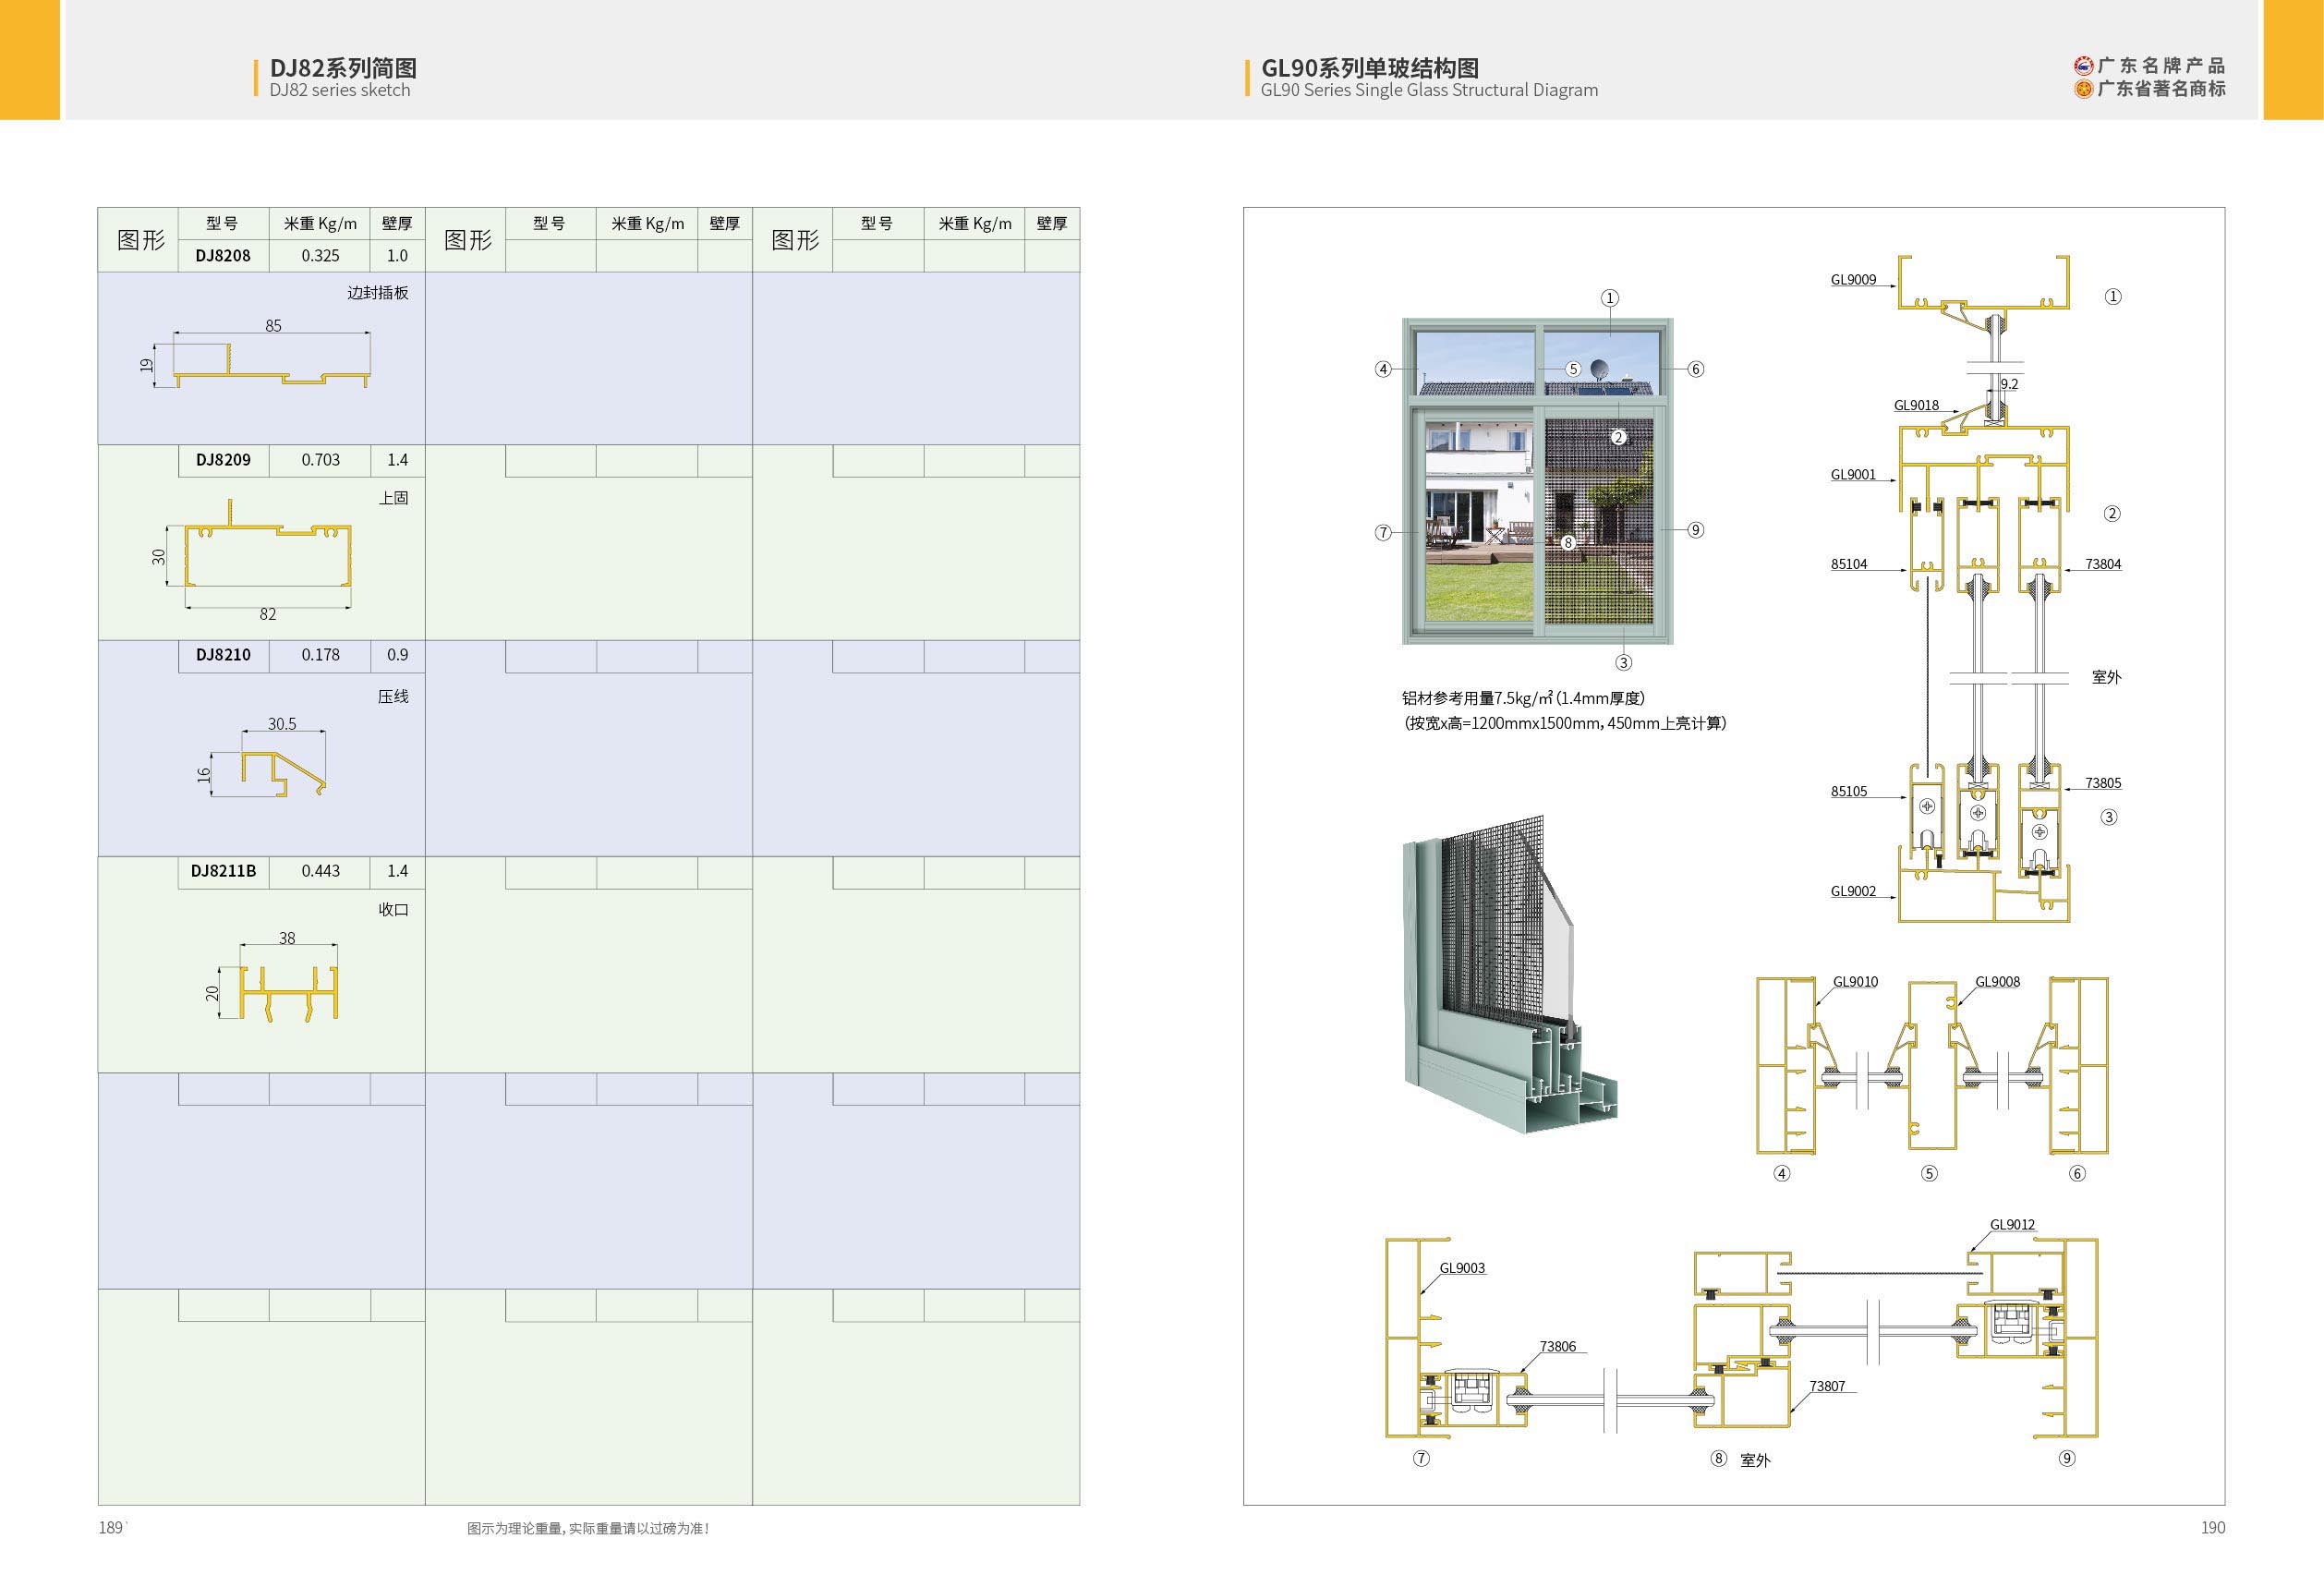The width and height of the screenshot is (2324, 1587).
Task: Click model cell DJ8211B
Action: 223,871
